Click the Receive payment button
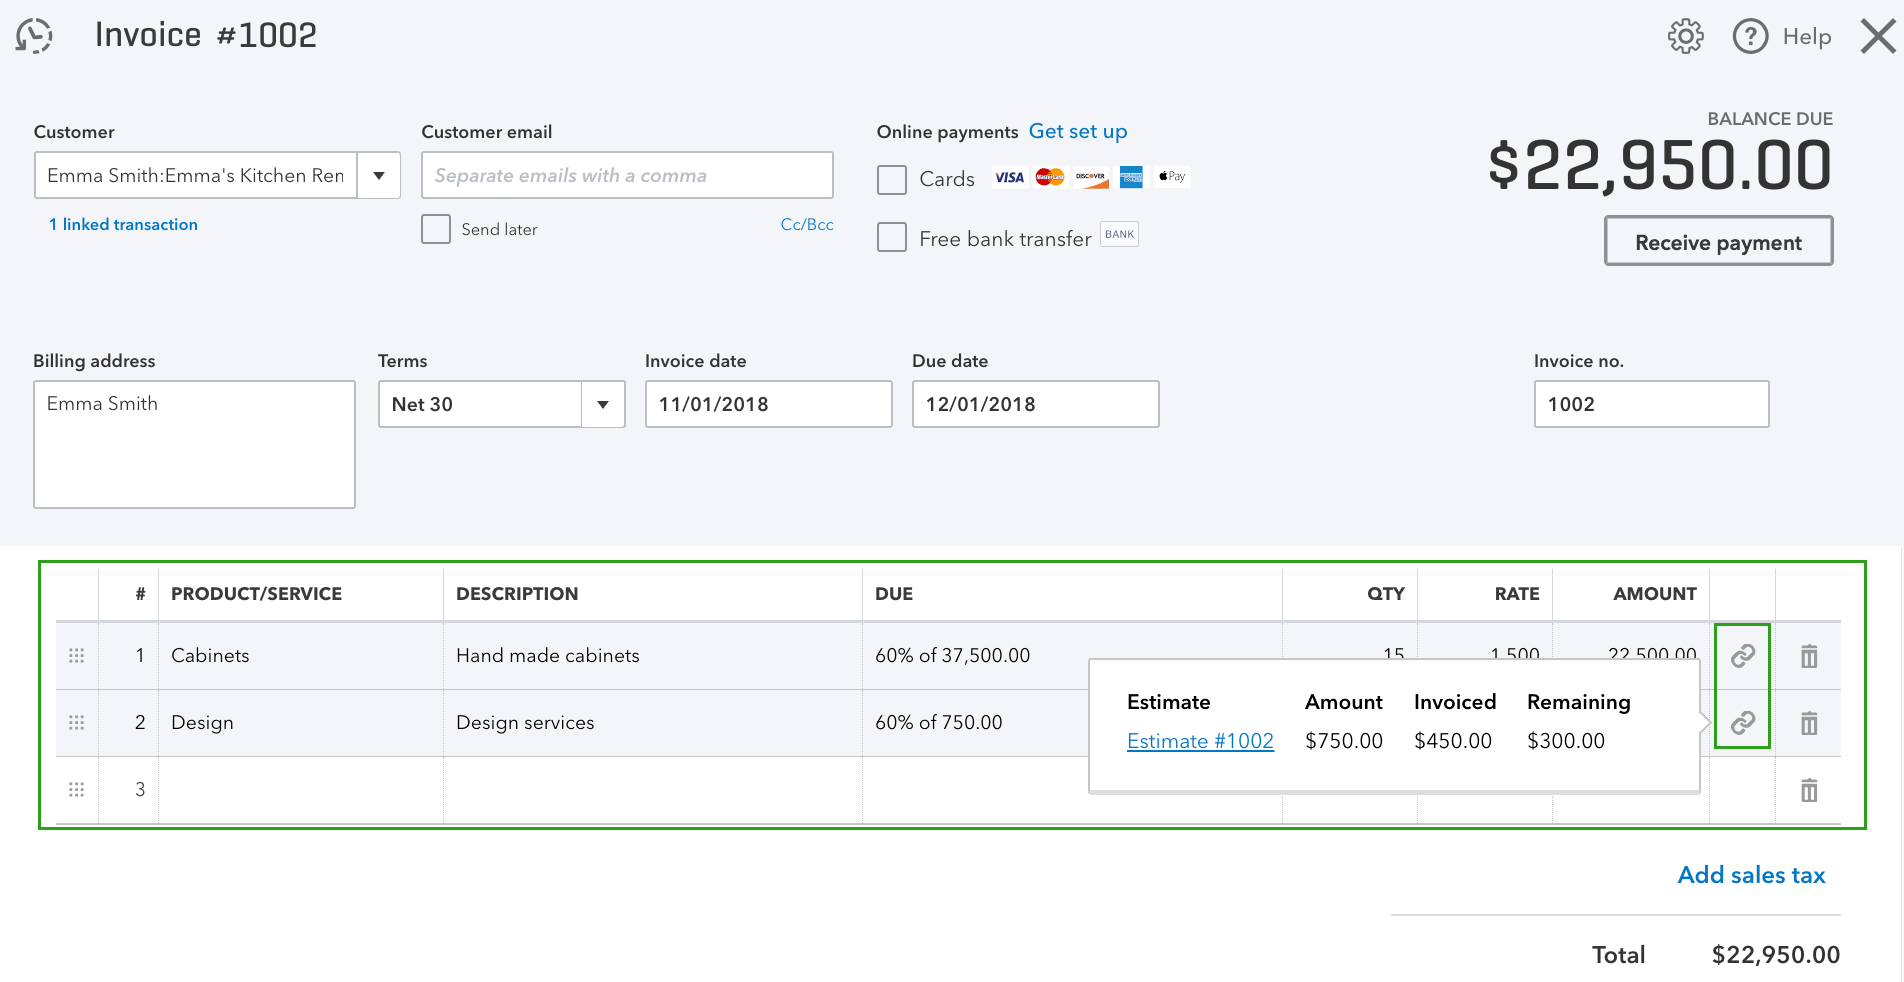Image resolution: width=1904 pixels, height=982 pixels. pyautogui.click(x=1717, y=241)
